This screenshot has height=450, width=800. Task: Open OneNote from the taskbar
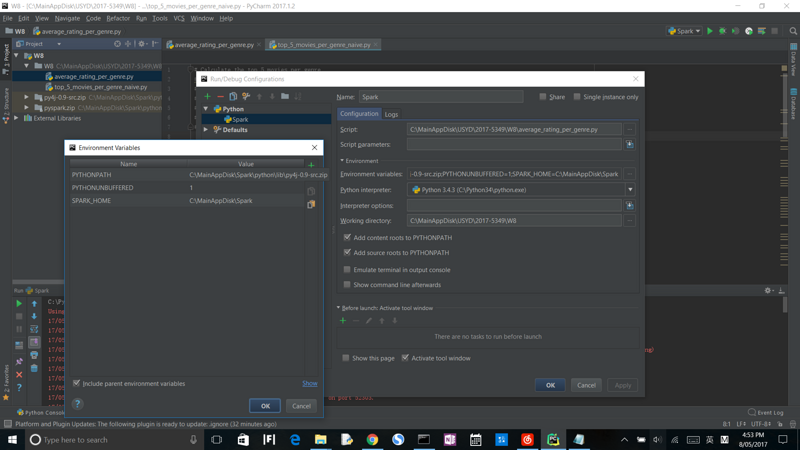[450, 439]
